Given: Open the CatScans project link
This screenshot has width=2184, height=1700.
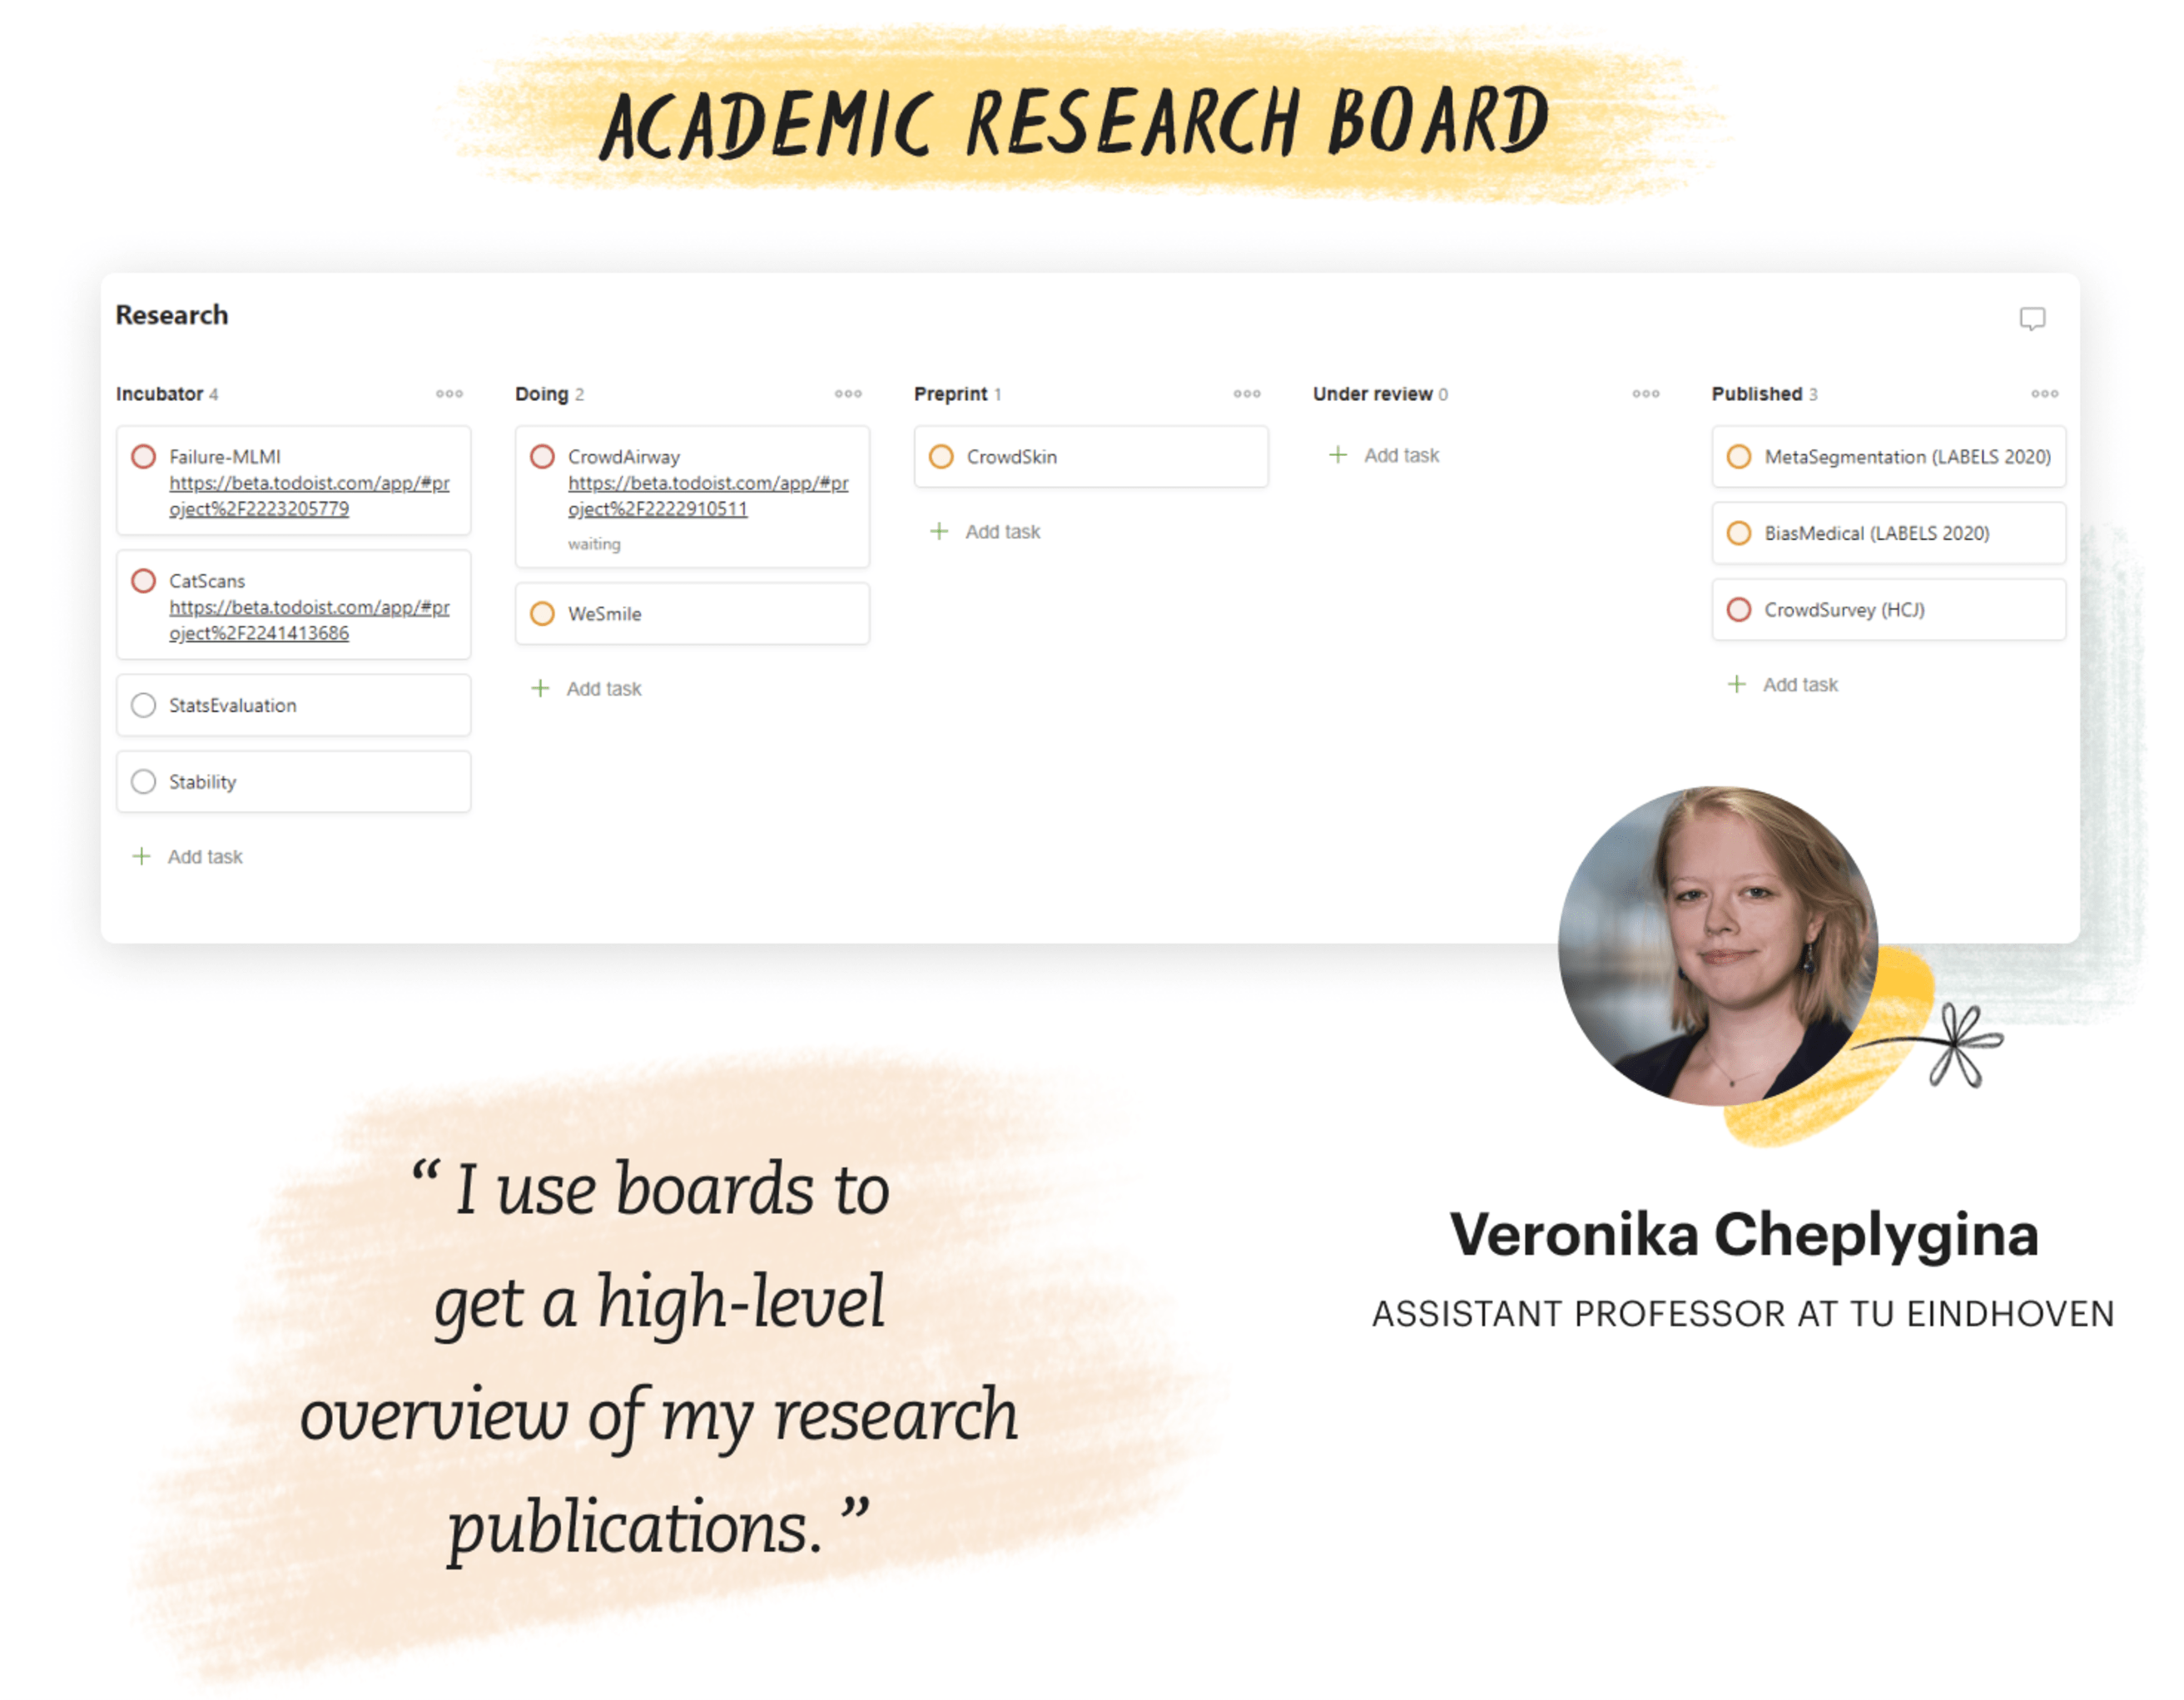Looking at the screenshot, I should pos(309,620).
